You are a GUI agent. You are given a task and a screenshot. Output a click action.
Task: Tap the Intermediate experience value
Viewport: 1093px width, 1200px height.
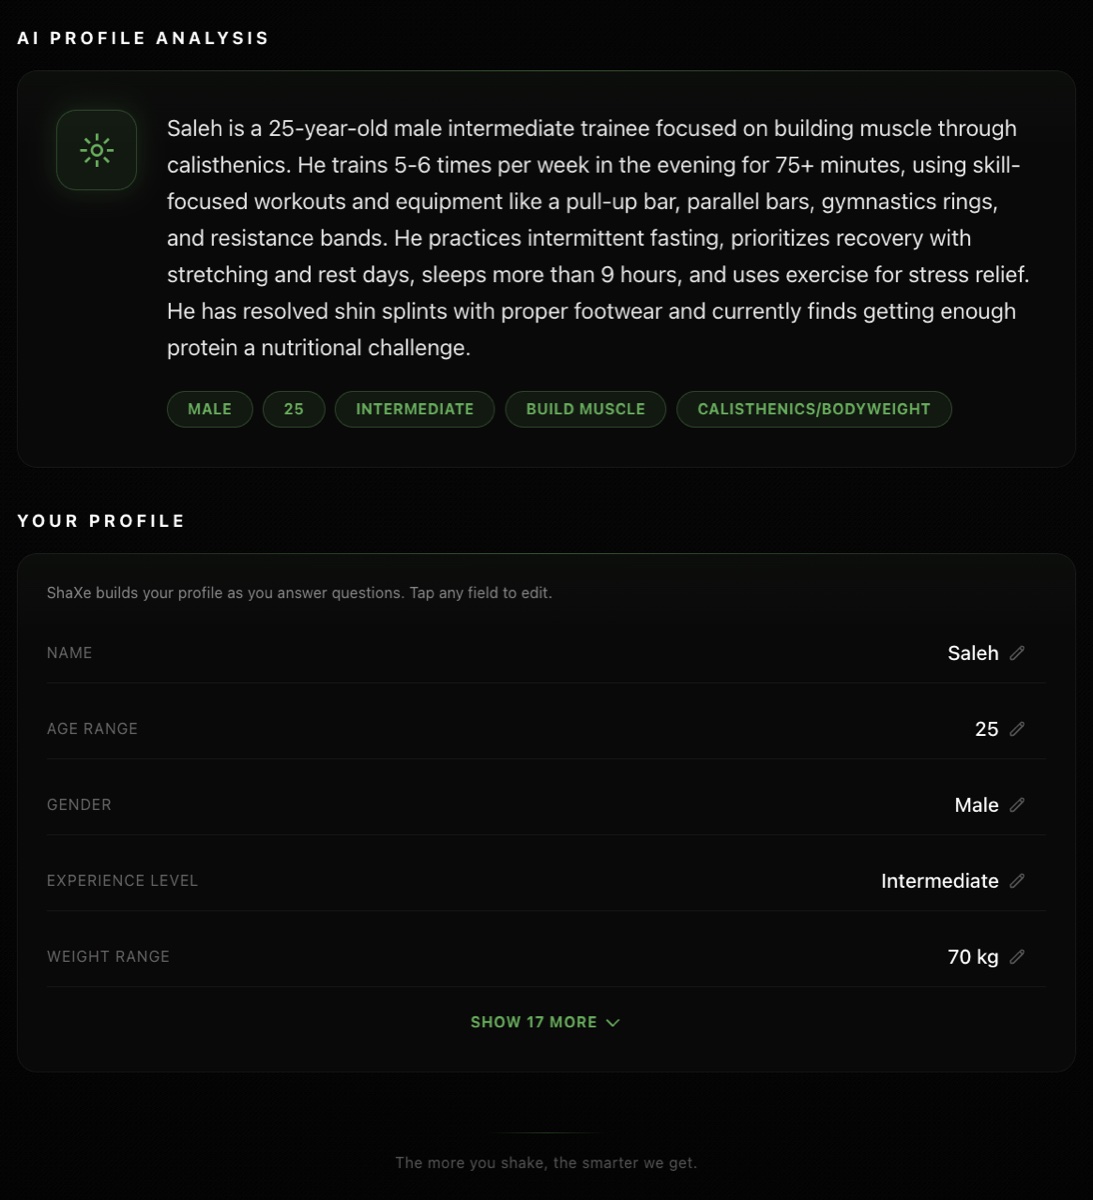tap(939, 881)
